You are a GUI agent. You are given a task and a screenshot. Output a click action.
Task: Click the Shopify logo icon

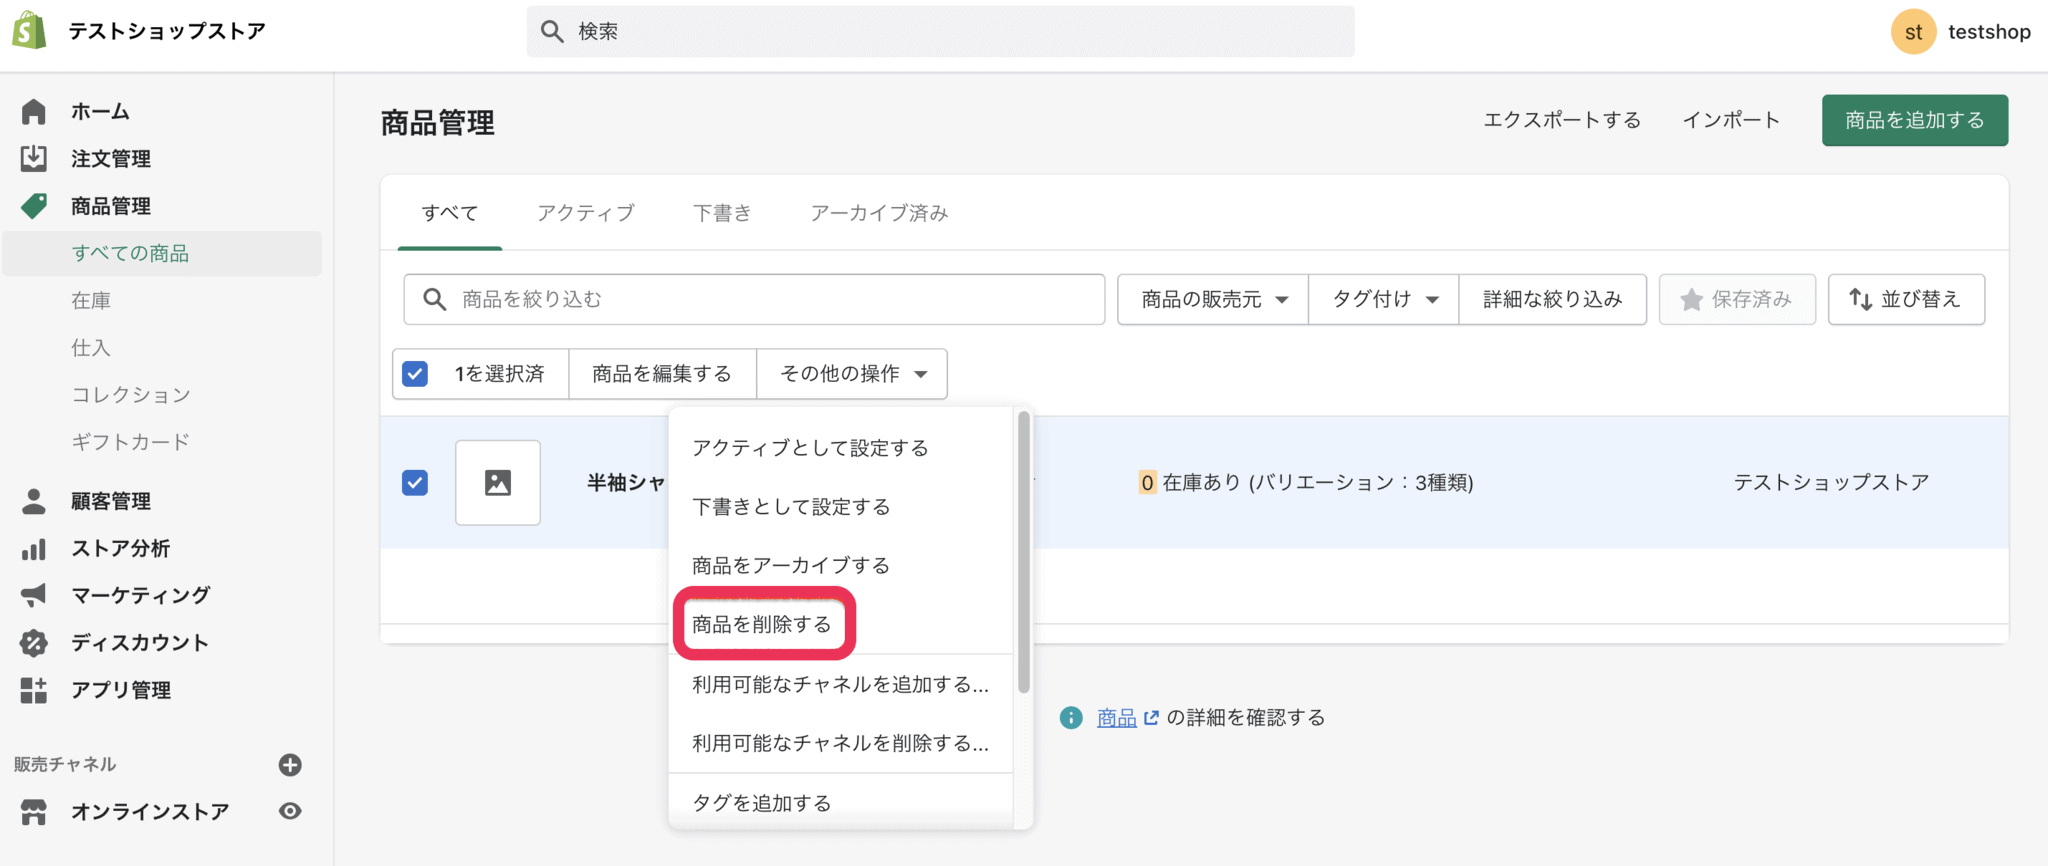[30, 31]
